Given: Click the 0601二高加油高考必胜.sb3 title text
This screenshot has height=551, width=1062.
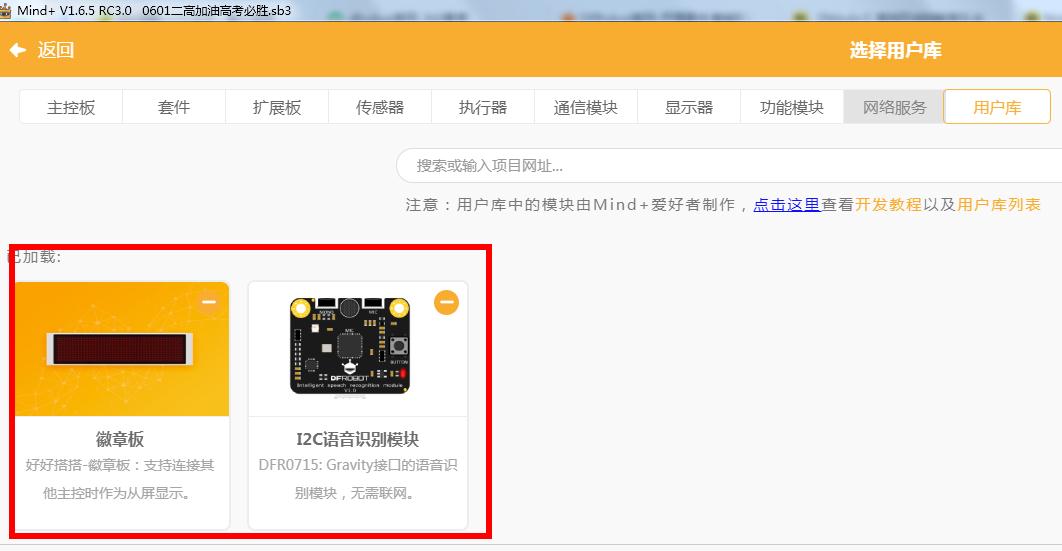Looking at the screenshot, I should 217,10.
